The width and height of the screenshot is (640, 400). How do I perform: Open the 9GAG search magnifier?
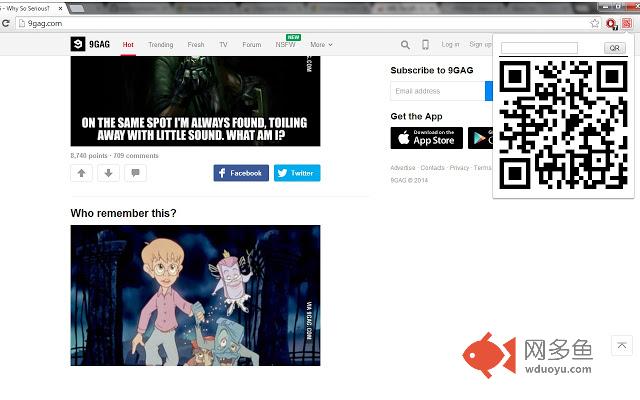point(405,44)
